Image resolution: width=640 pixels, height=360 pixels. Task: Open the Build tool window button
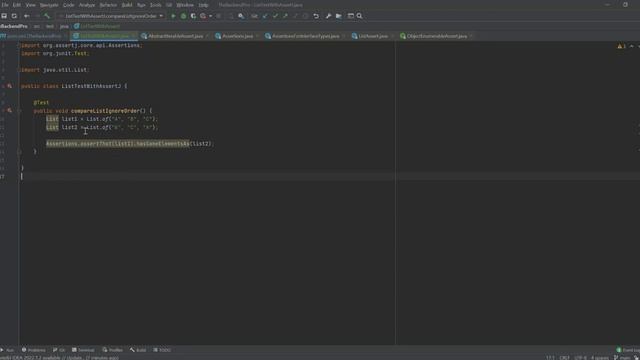[138, 350]
